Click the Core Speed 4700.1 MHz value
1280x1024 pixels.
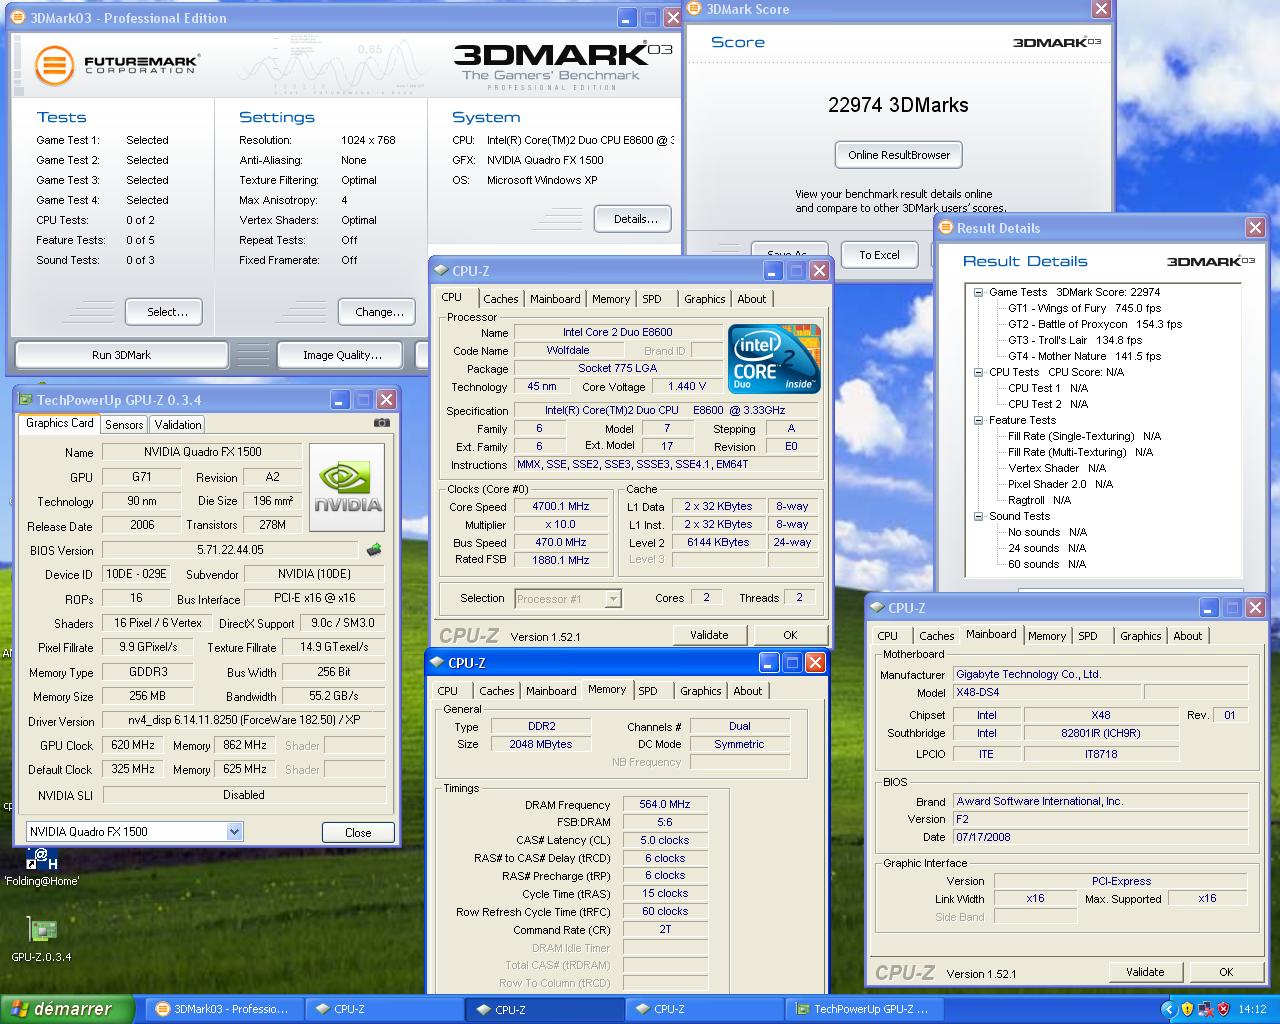(561, 506)
